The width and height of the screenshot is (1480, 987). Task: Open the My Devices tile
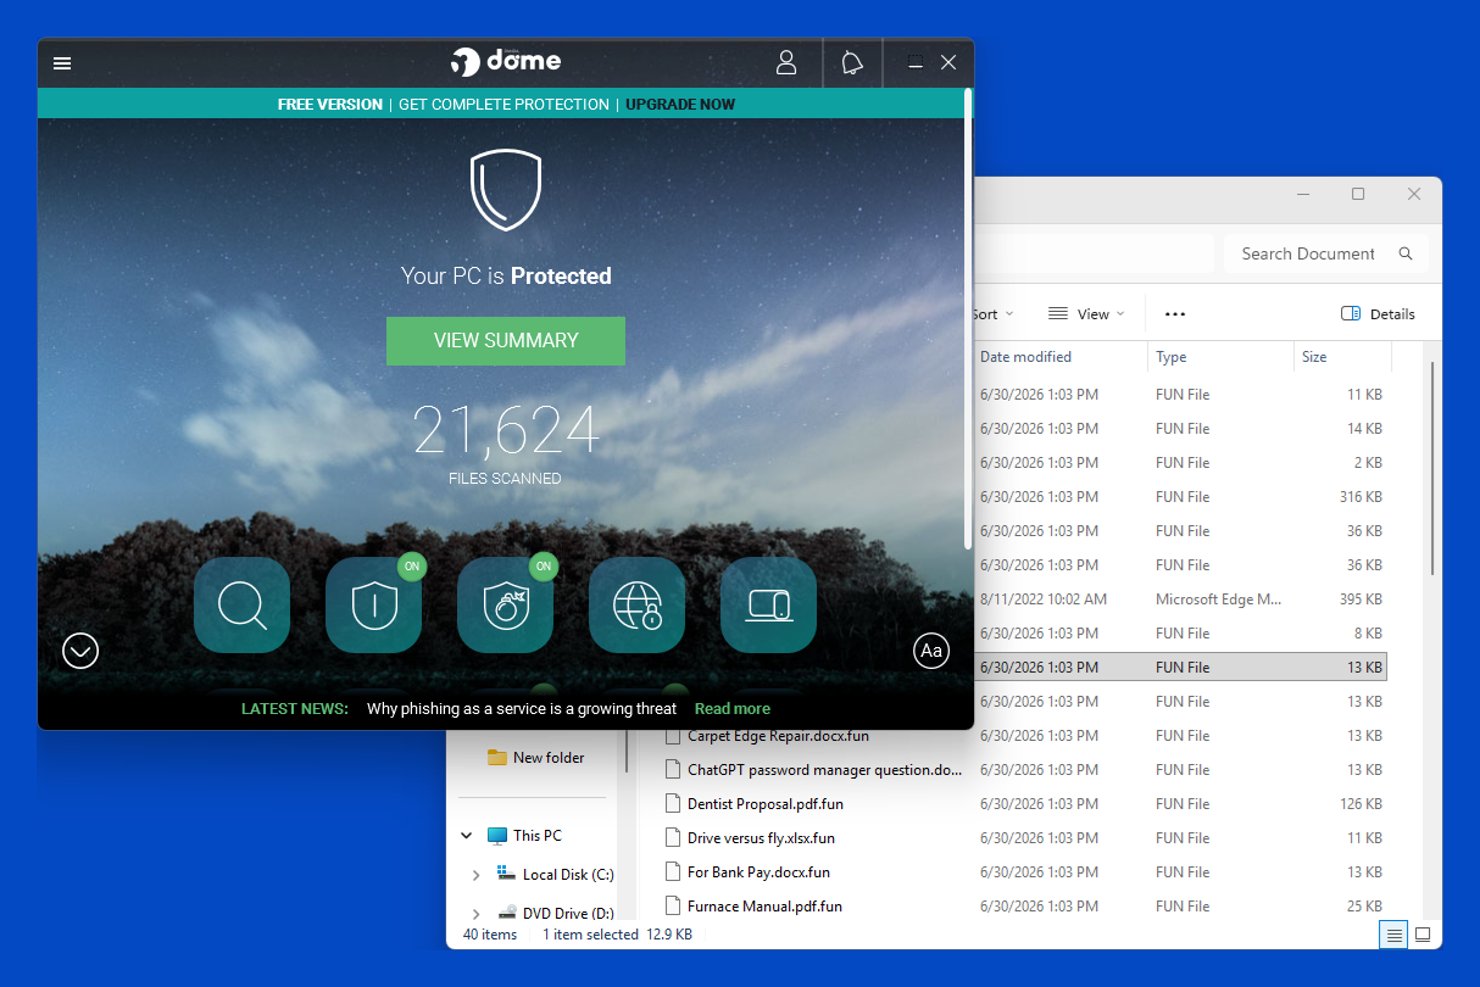point(768,605)
